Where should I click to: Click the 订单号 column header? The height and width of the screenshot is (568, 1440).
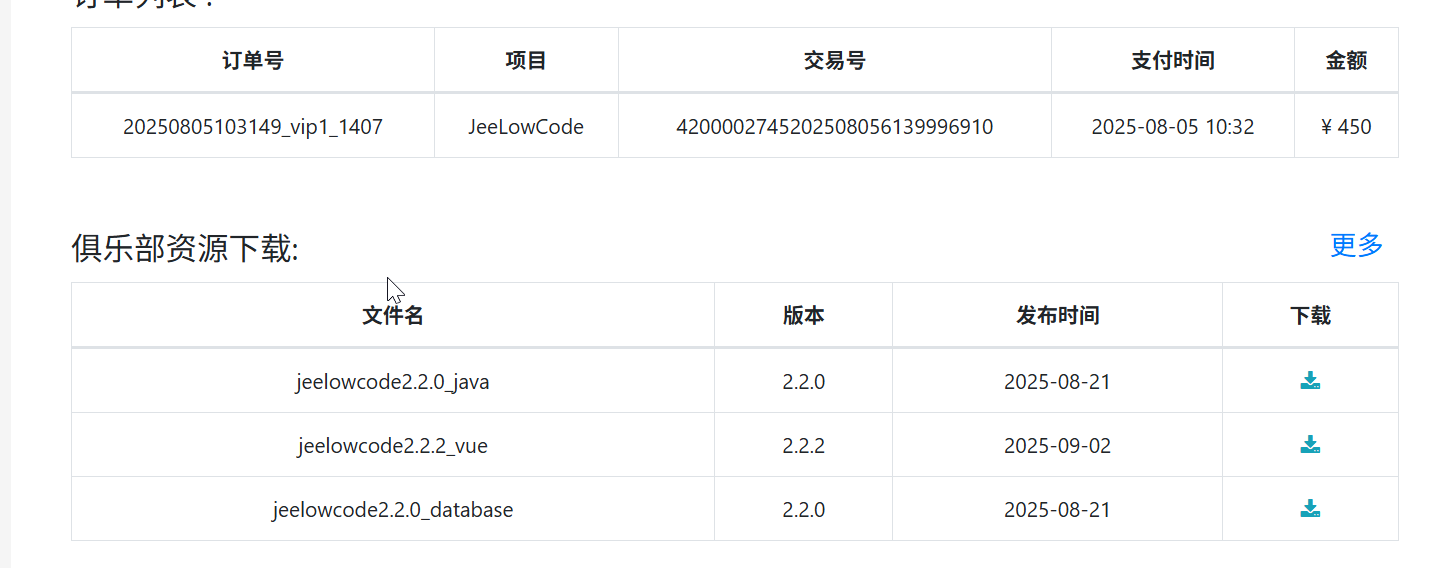point(253,61)
